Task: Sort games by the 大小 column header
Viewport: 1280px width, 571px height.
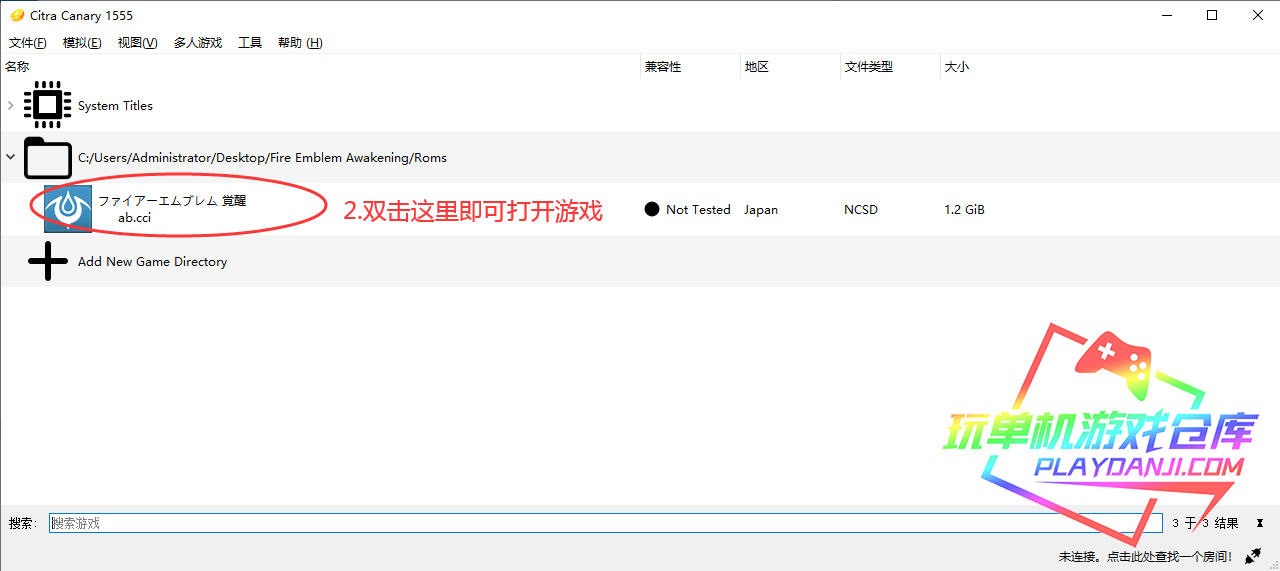Action: pos(956,67)
